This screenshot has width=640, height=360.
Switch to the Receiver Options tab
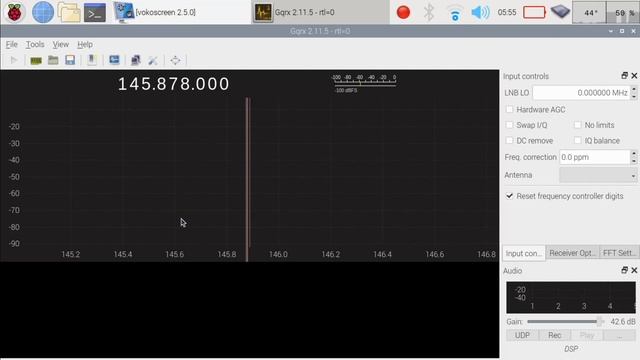572,253
